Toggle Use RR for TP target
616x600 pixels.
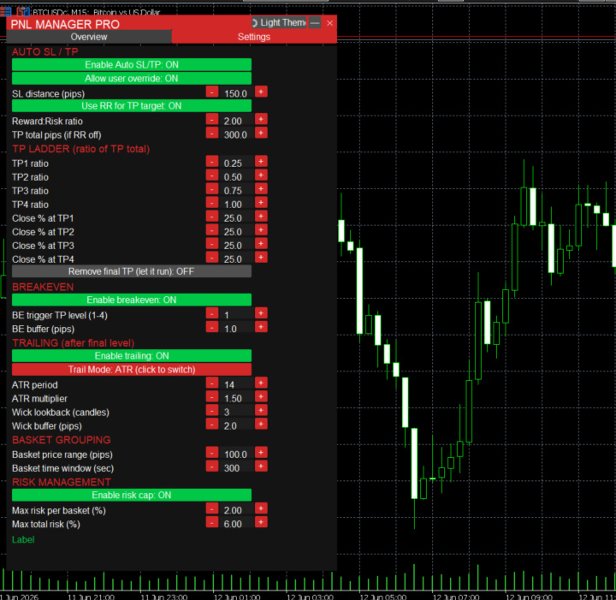(x=132, y=106)
